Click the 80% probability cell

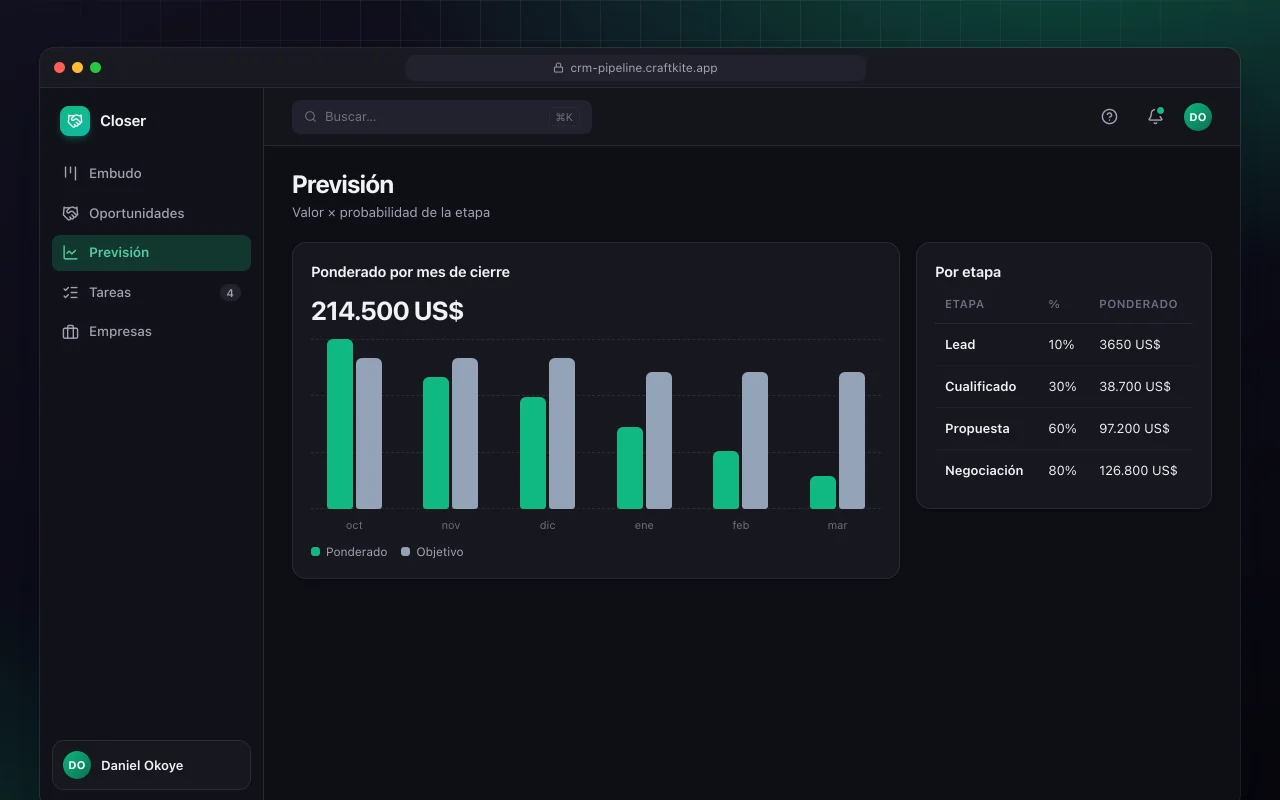tap(1062, 470)
